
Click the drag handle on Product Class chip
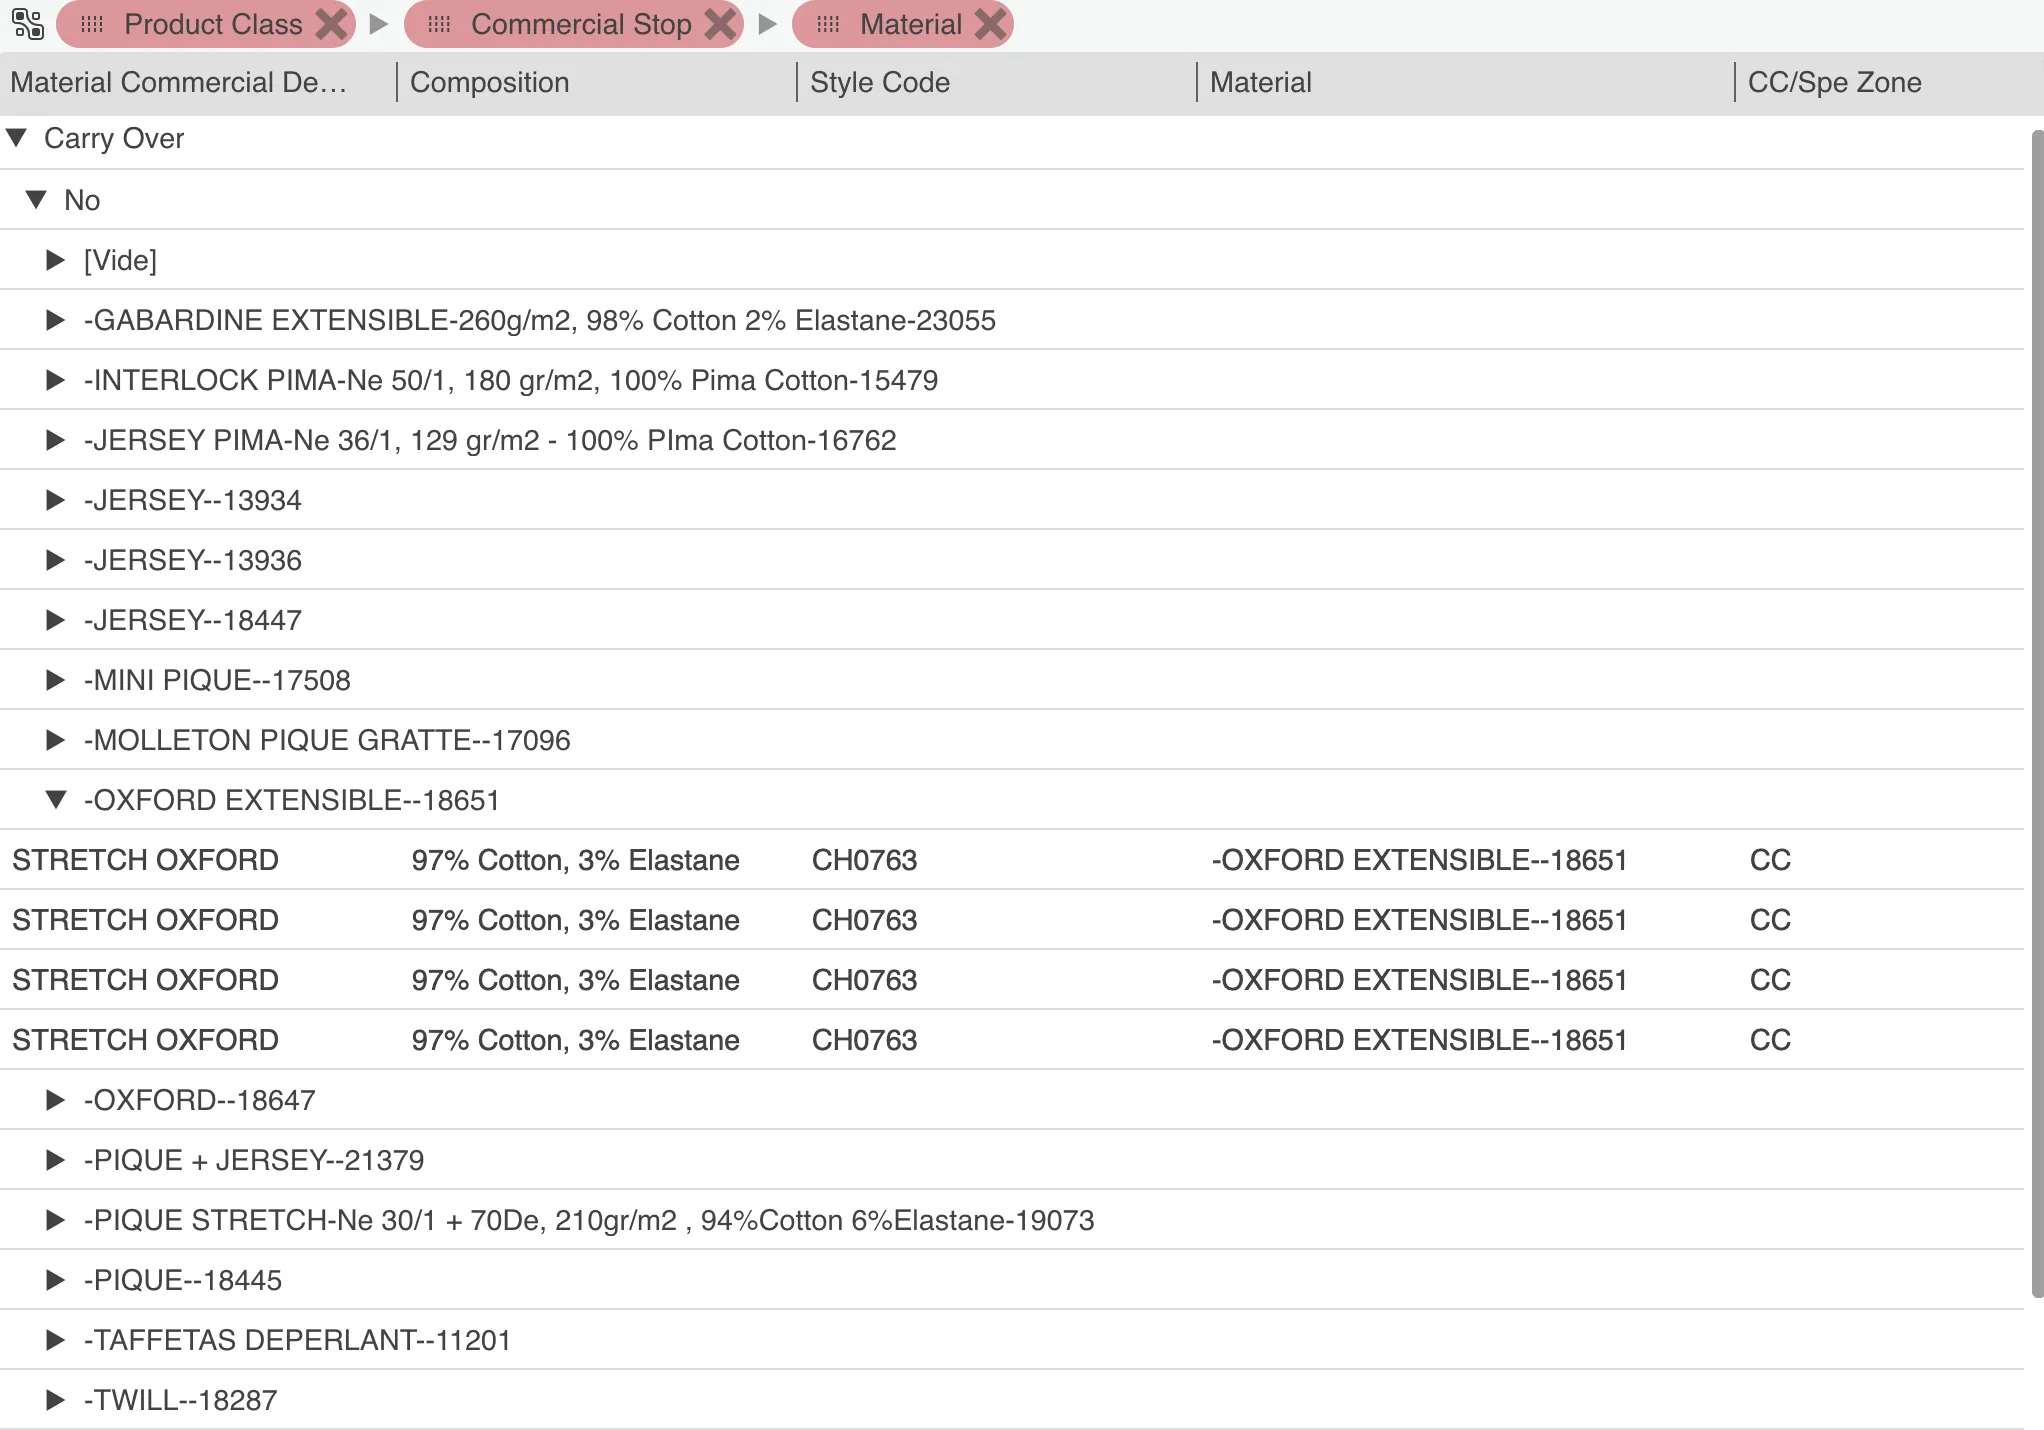pos(92,24)
